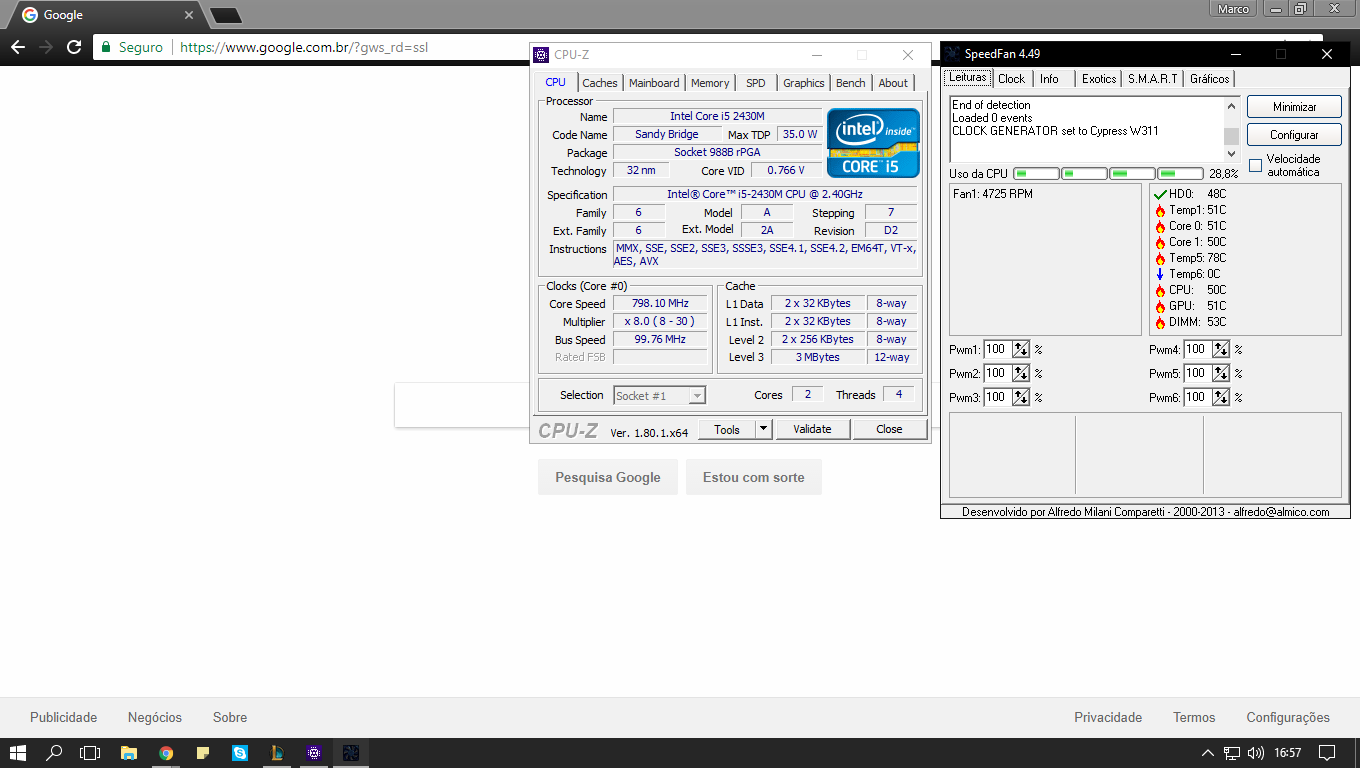Click the Intel Core i5 logo in CPU-Z
Screen dimensions: 1360x768
[x=874, y=143]
